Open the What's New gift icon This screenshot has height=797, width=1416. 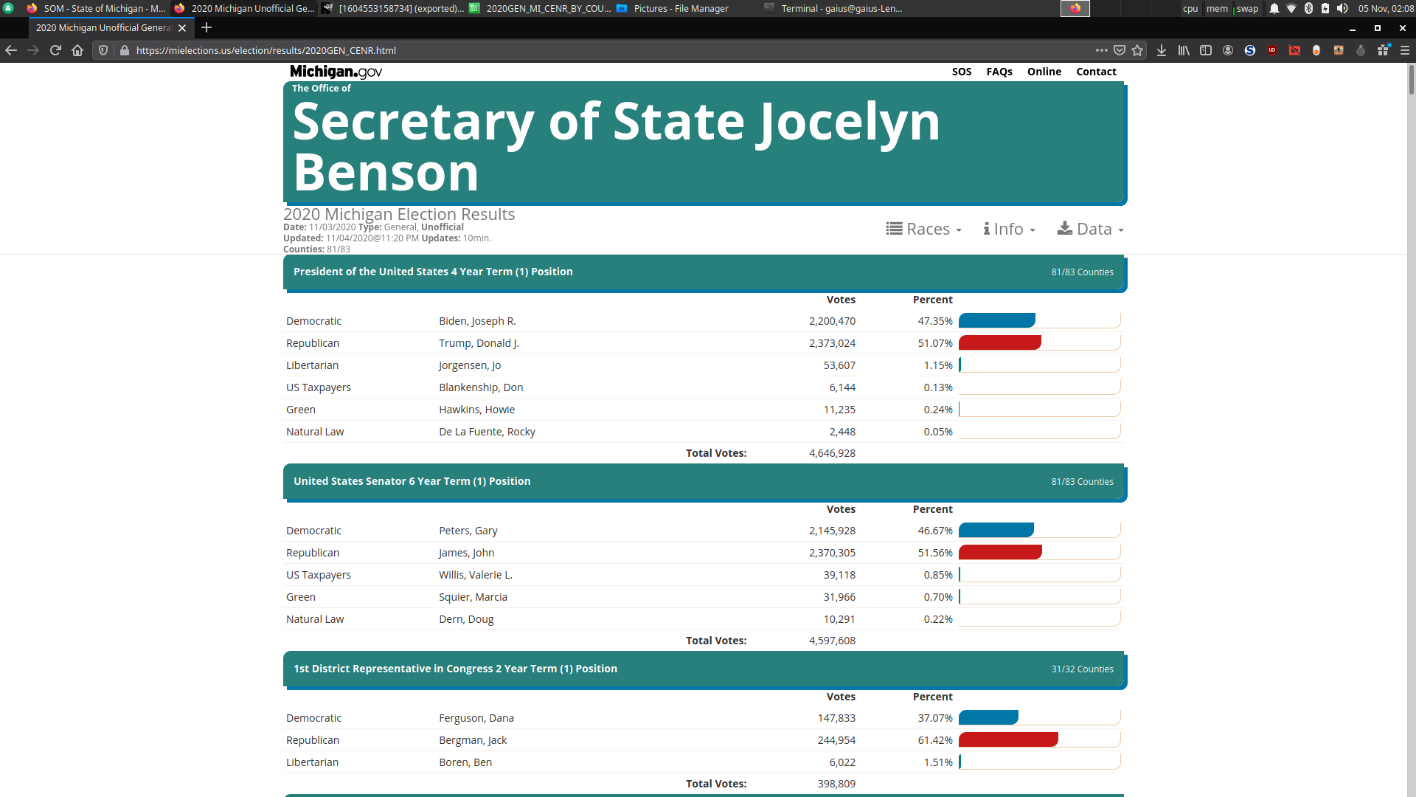pyautogui.click(x=1383, y=49)
